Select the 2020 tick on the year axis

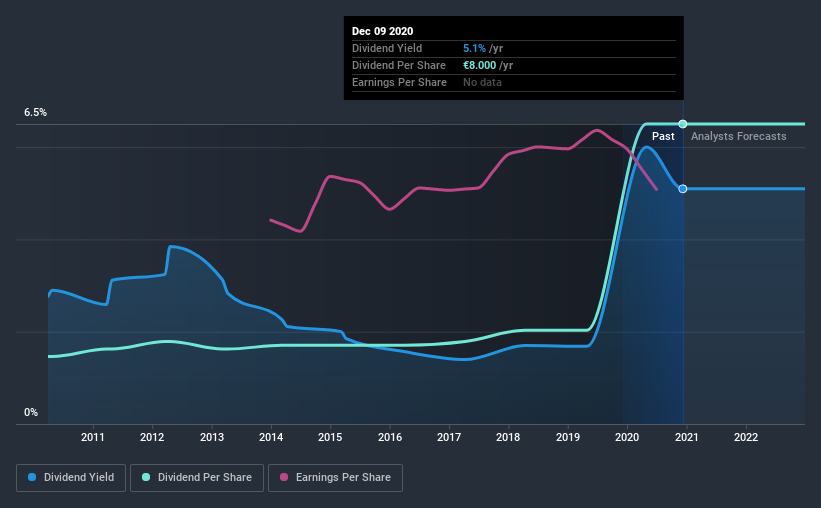click(x=627, y=437)
